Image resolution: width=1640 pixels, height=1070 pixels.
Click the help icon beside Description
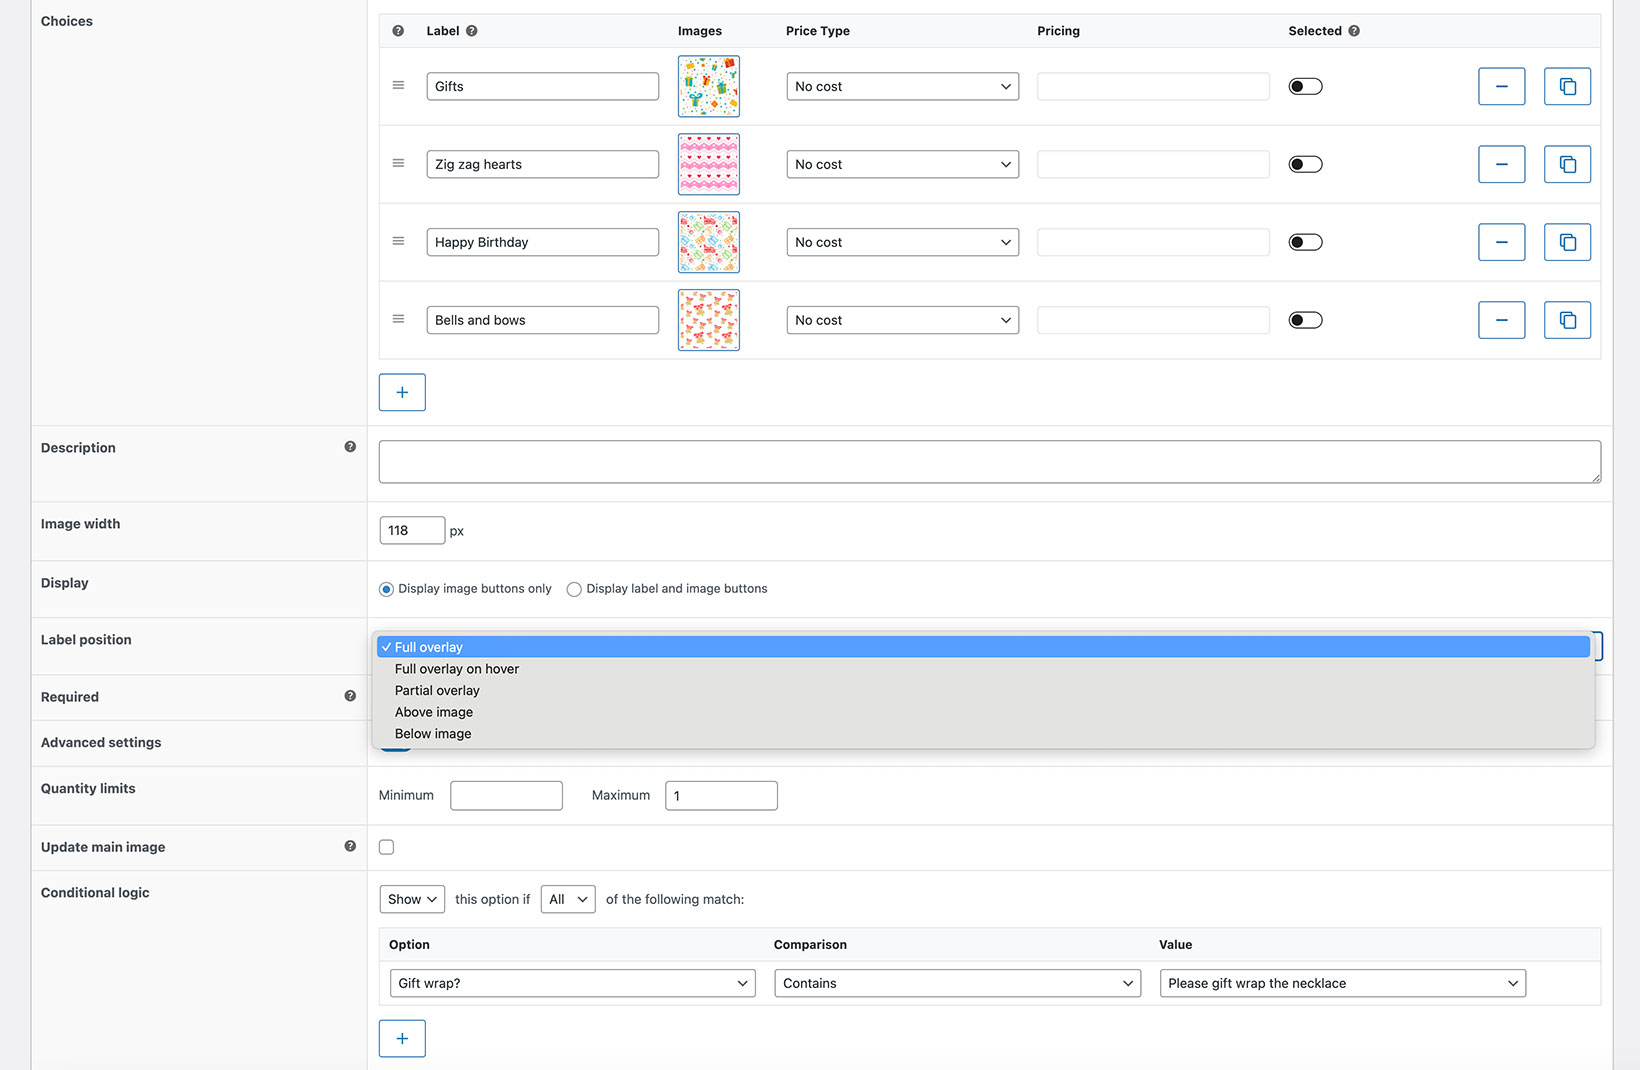pos(350,447)
